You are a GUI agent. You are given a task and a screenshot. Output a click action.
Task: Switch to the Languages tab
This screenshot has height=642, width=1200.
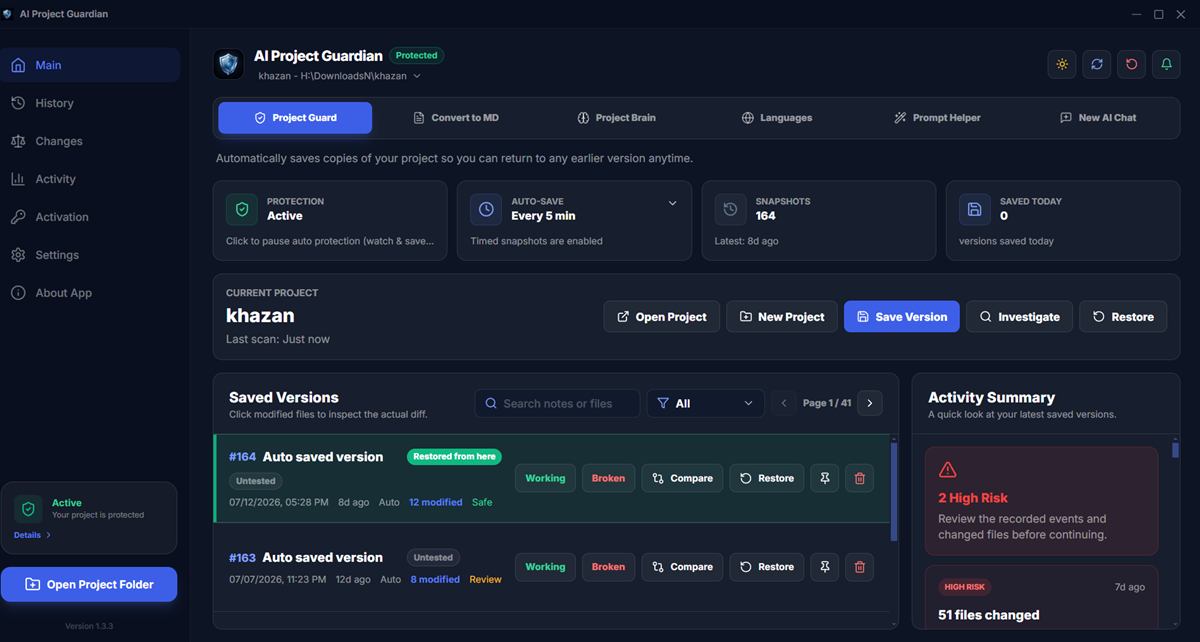777,118
